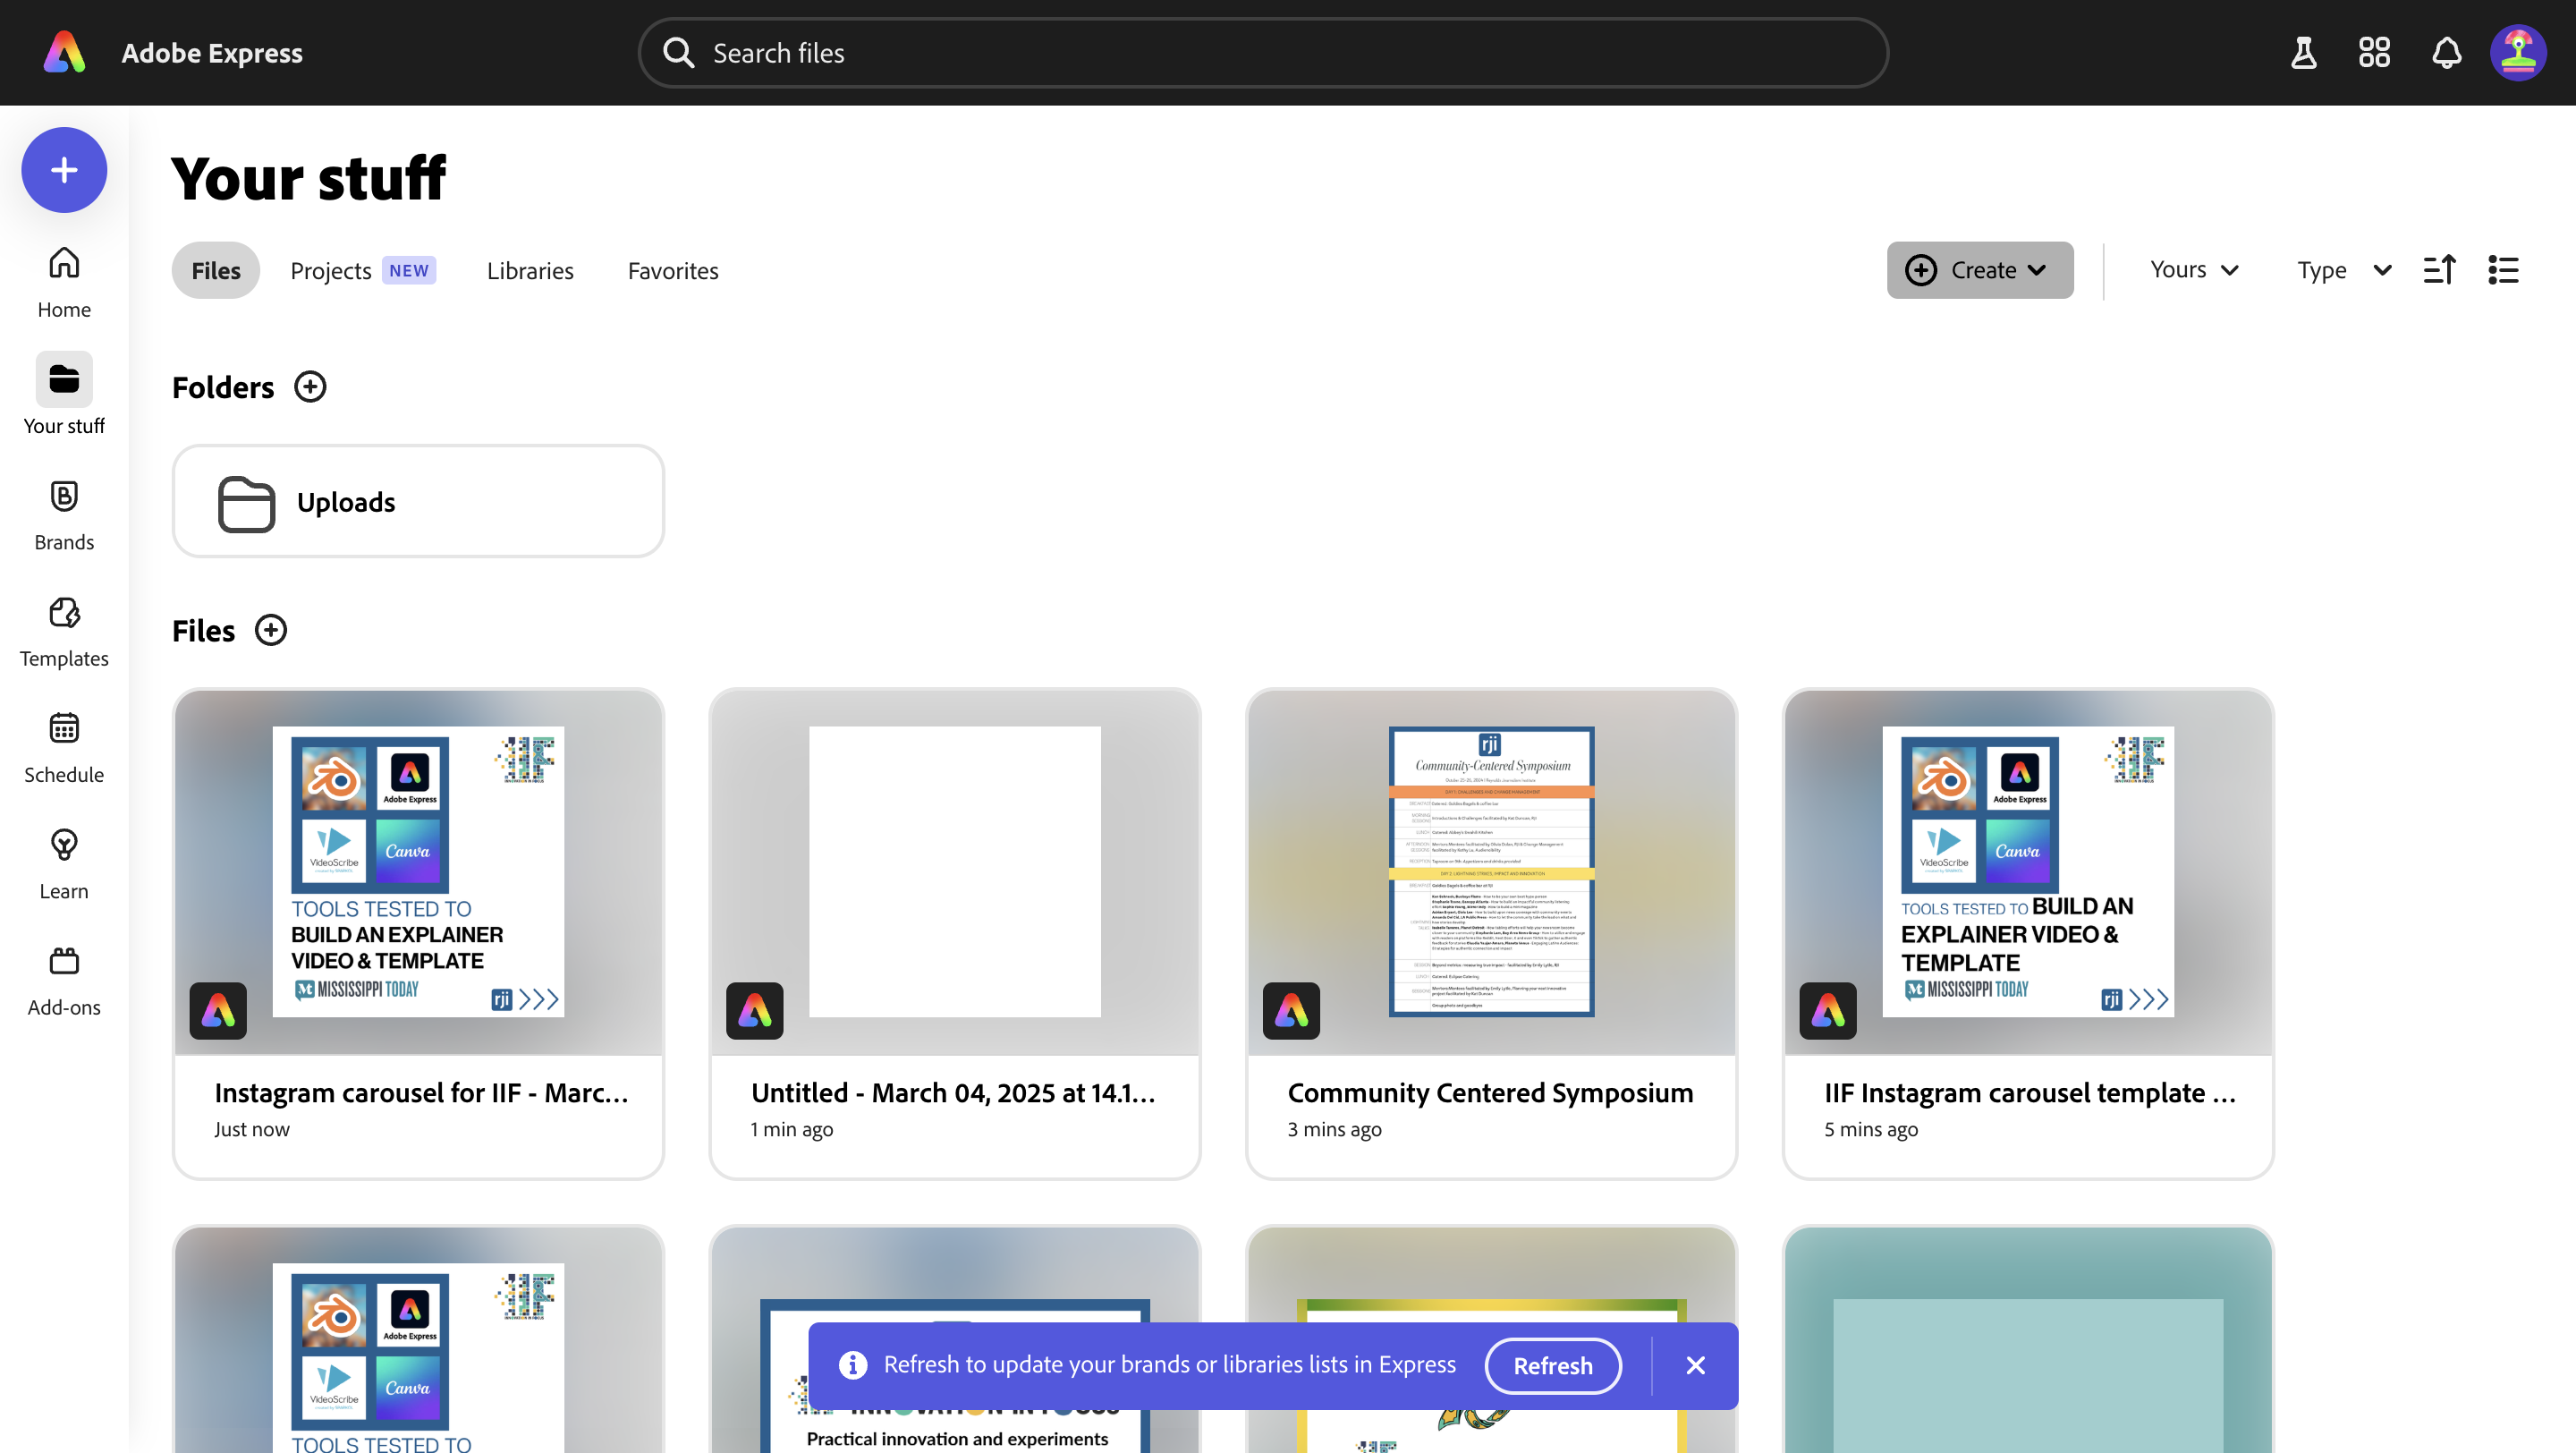Dismiss the refresh notification banner
The width and height of the screenshot is (2576, 1453).
[1695, 1365]
